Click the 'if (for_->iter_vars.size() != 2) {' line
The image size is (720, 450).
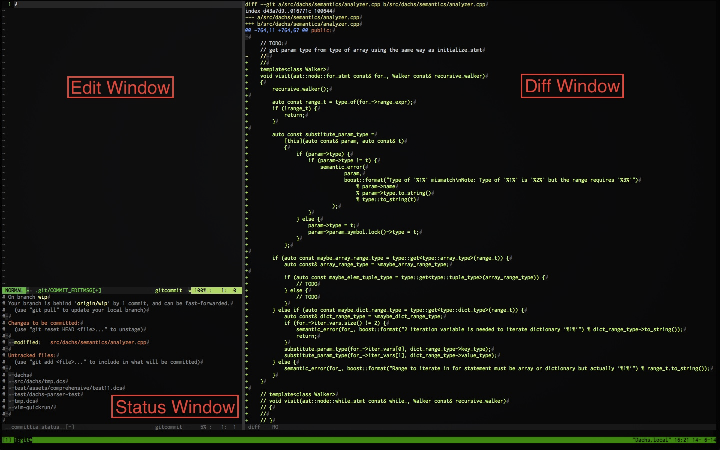tap(337, 323)
